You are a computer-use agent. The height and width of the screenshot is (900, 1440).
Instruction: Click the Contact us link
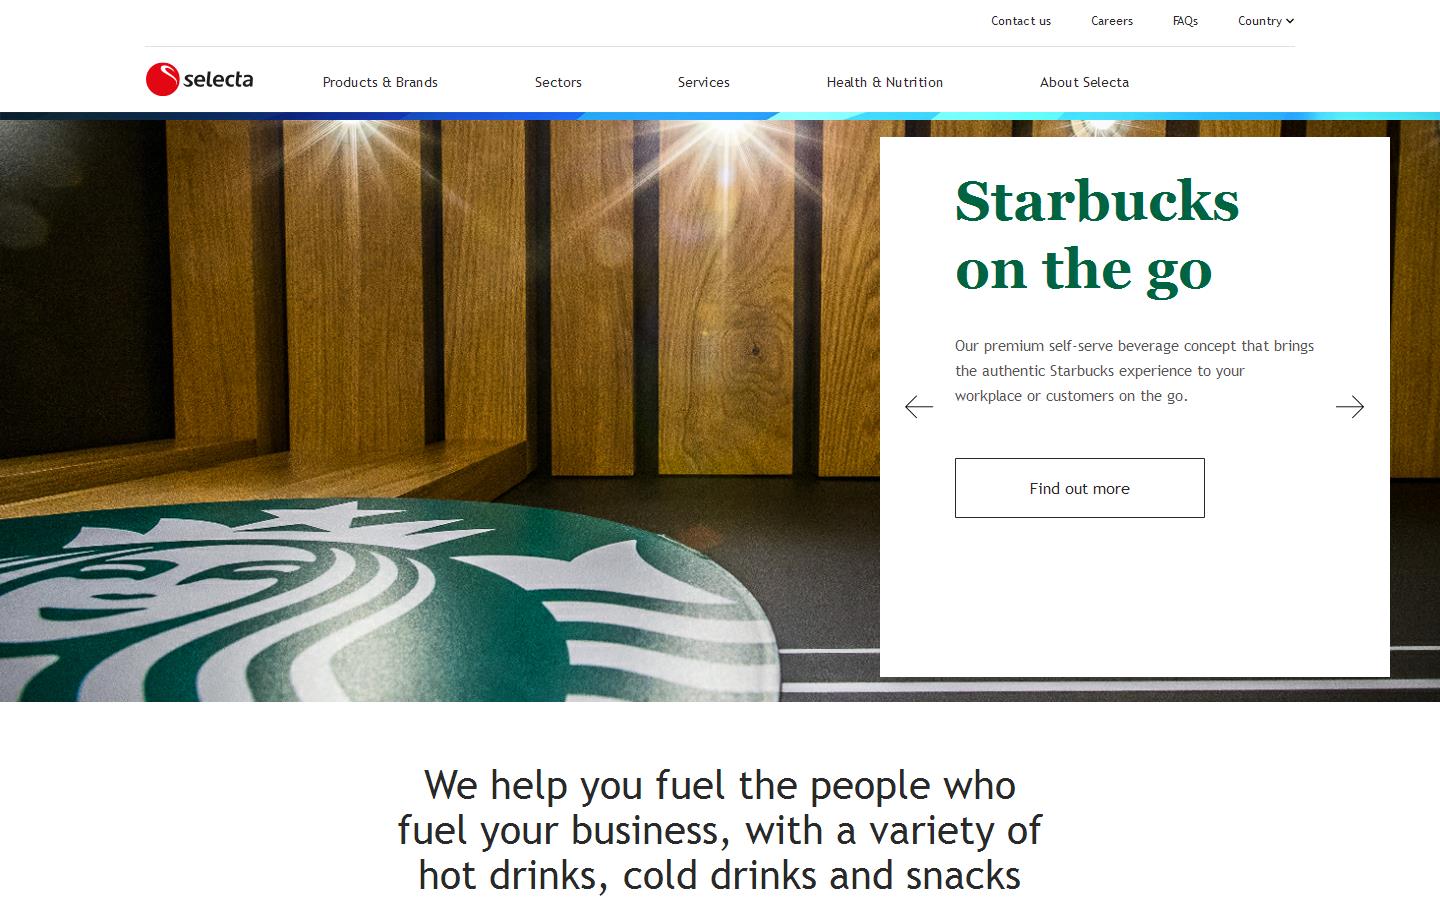pyautogui.click(x=1021, y=21)
